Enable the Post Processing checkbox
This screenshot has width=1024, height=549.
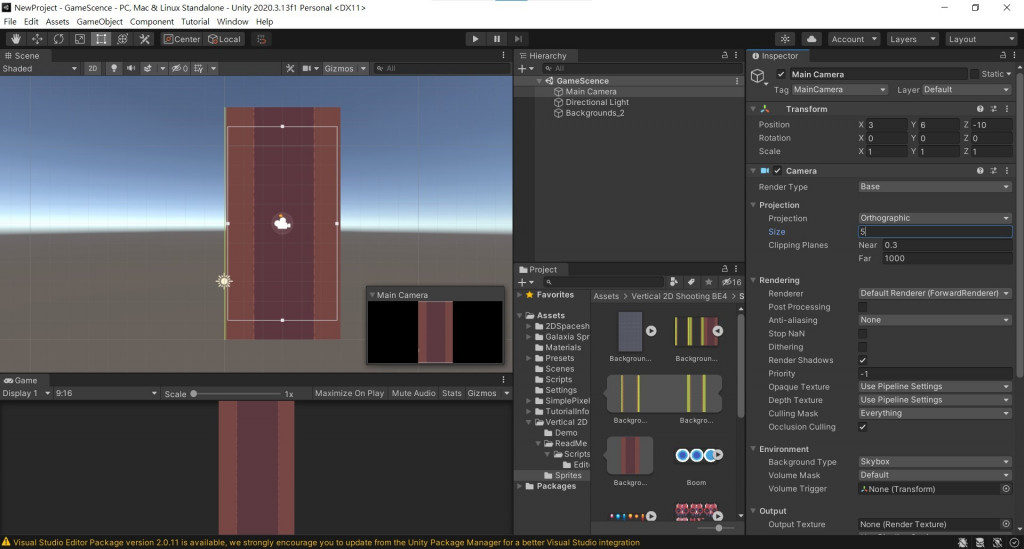pyautogui.click(x=862, y=307)
